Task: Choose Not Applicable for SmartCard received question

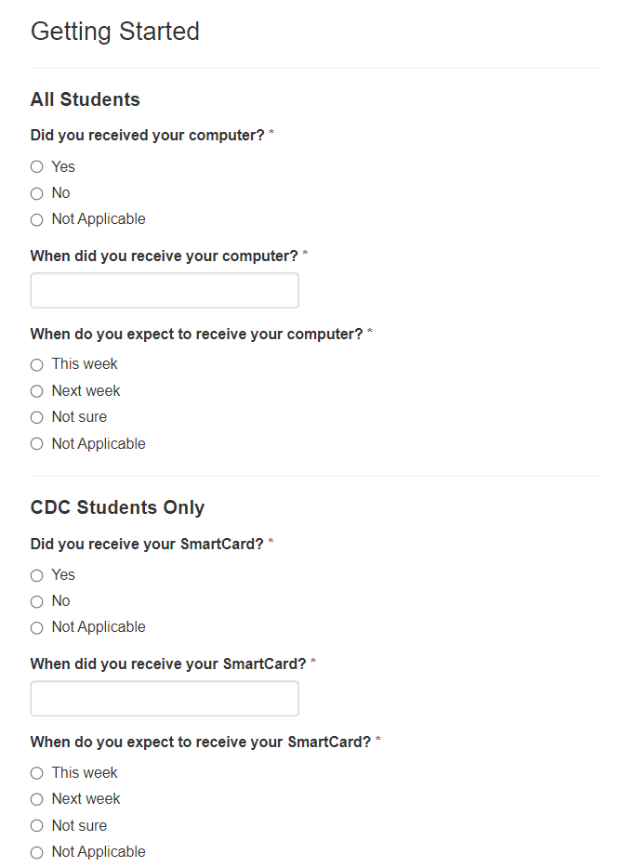Action: point(37,628)
